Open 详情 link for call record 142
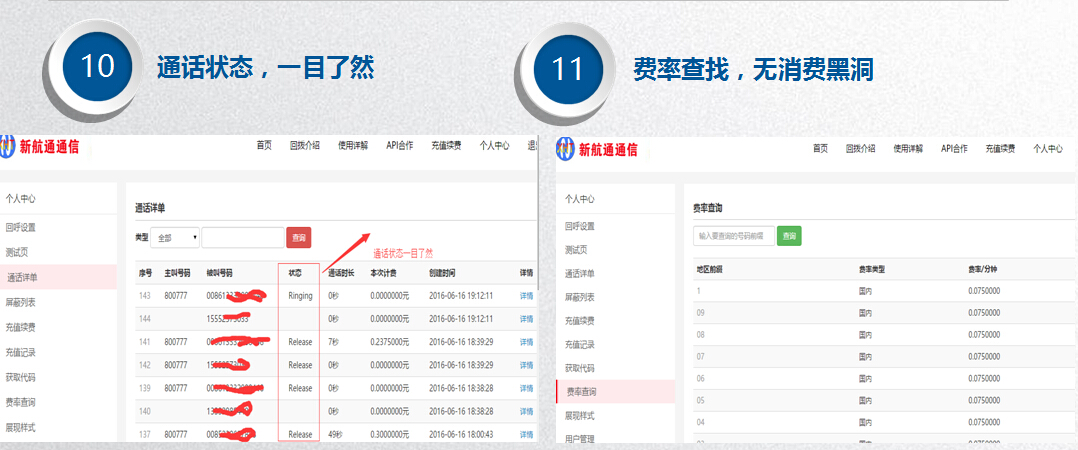The width and height of the screenshot is (1078, 450). 527,365
